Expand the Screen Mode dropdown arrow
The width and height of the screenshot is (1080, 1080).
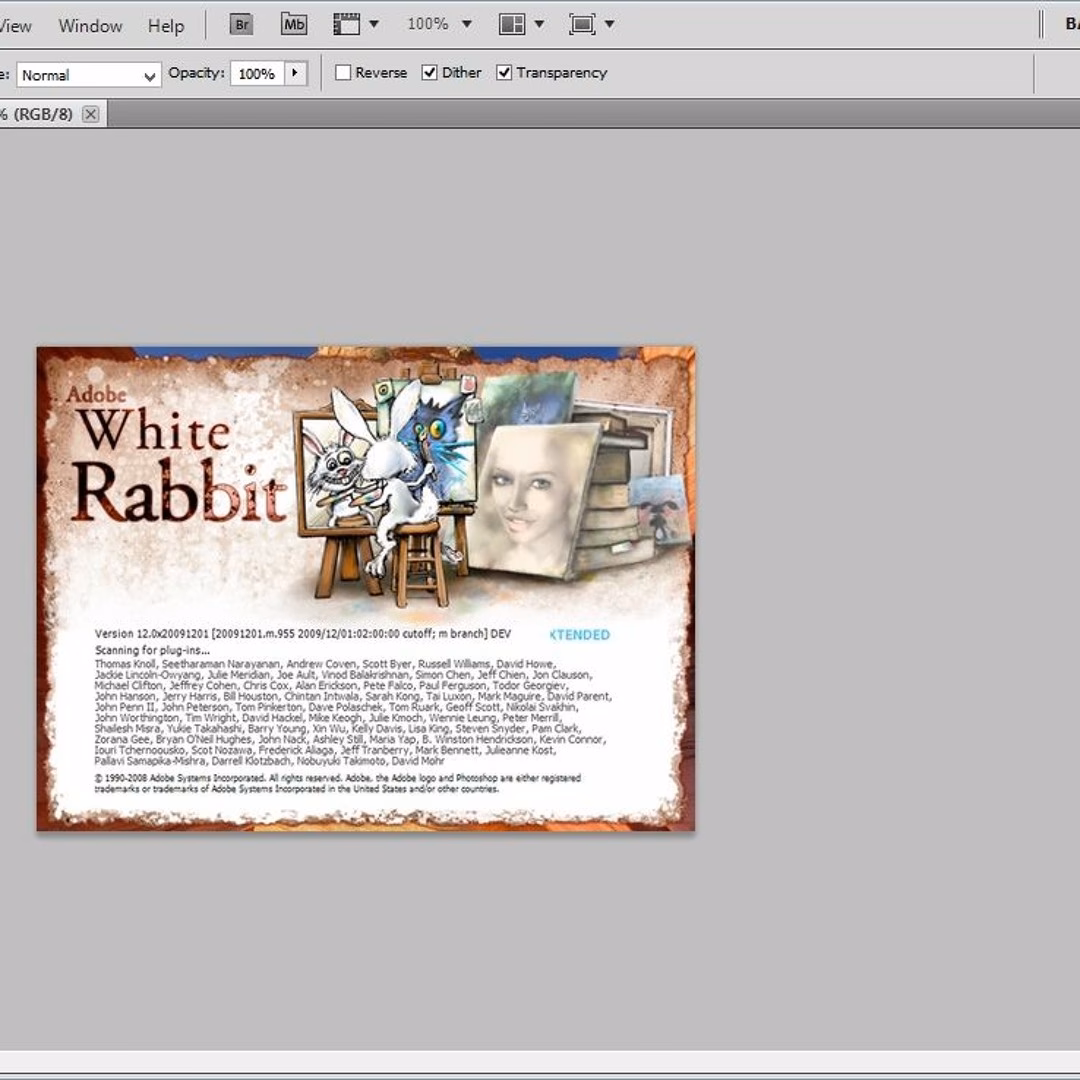[610, 23]
